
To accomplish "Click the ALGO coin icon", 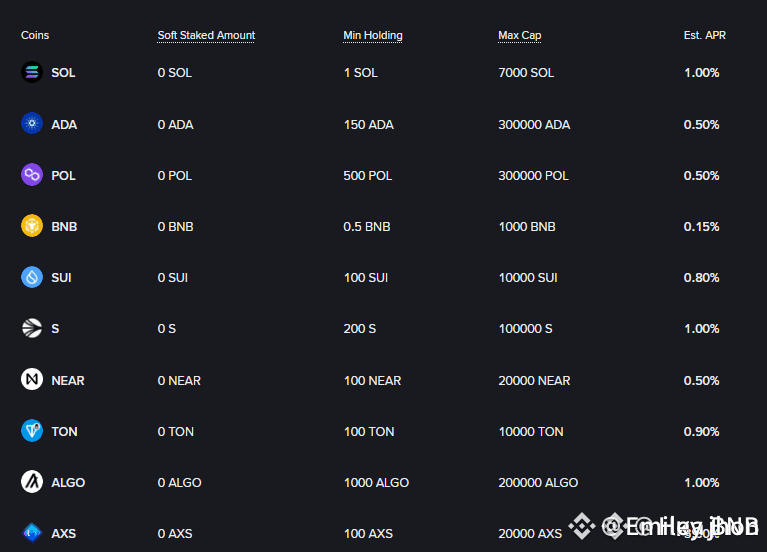I will [32, 482].
